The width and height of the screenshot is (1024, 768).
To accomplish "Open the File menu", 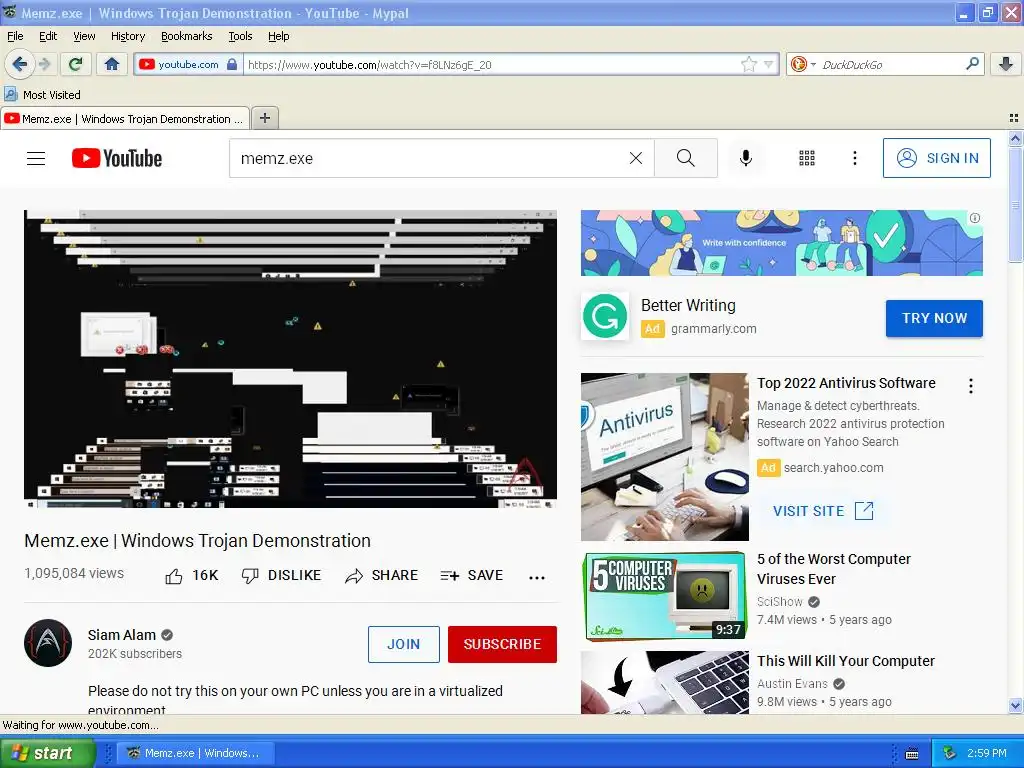I will (x=15, y=36).
